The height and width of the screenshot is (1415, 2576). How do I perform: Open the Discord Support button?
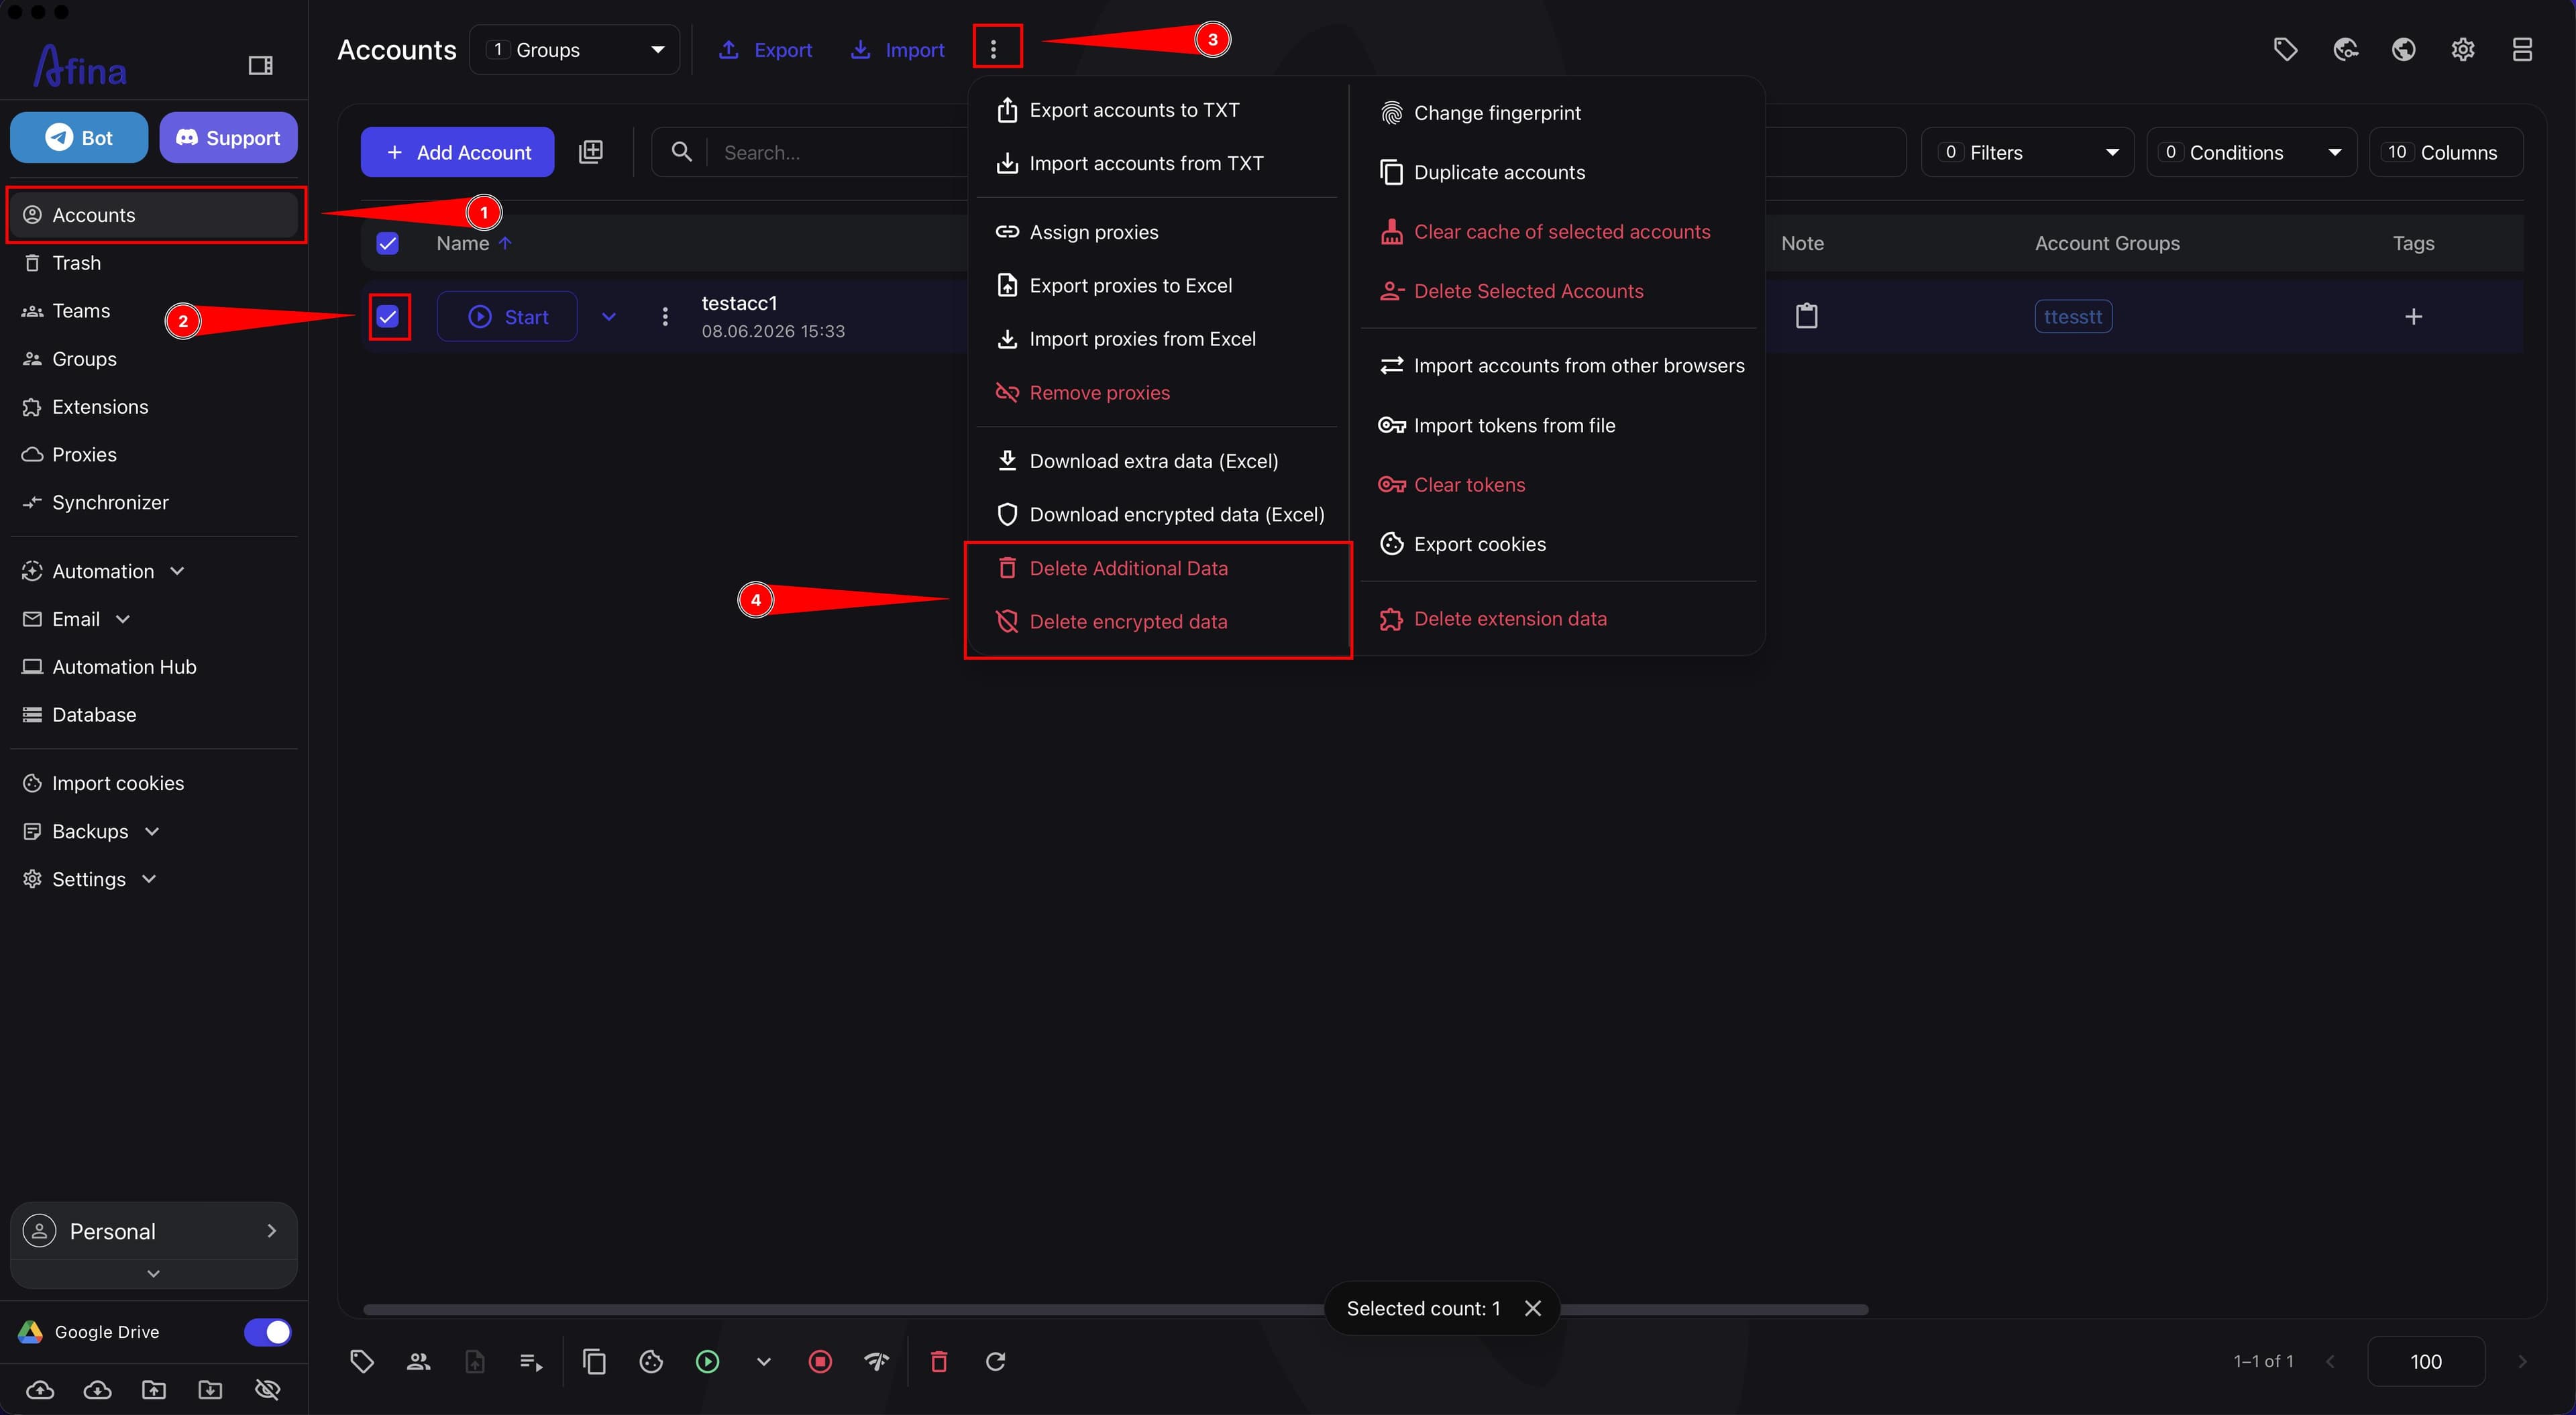tap(228, 138)
